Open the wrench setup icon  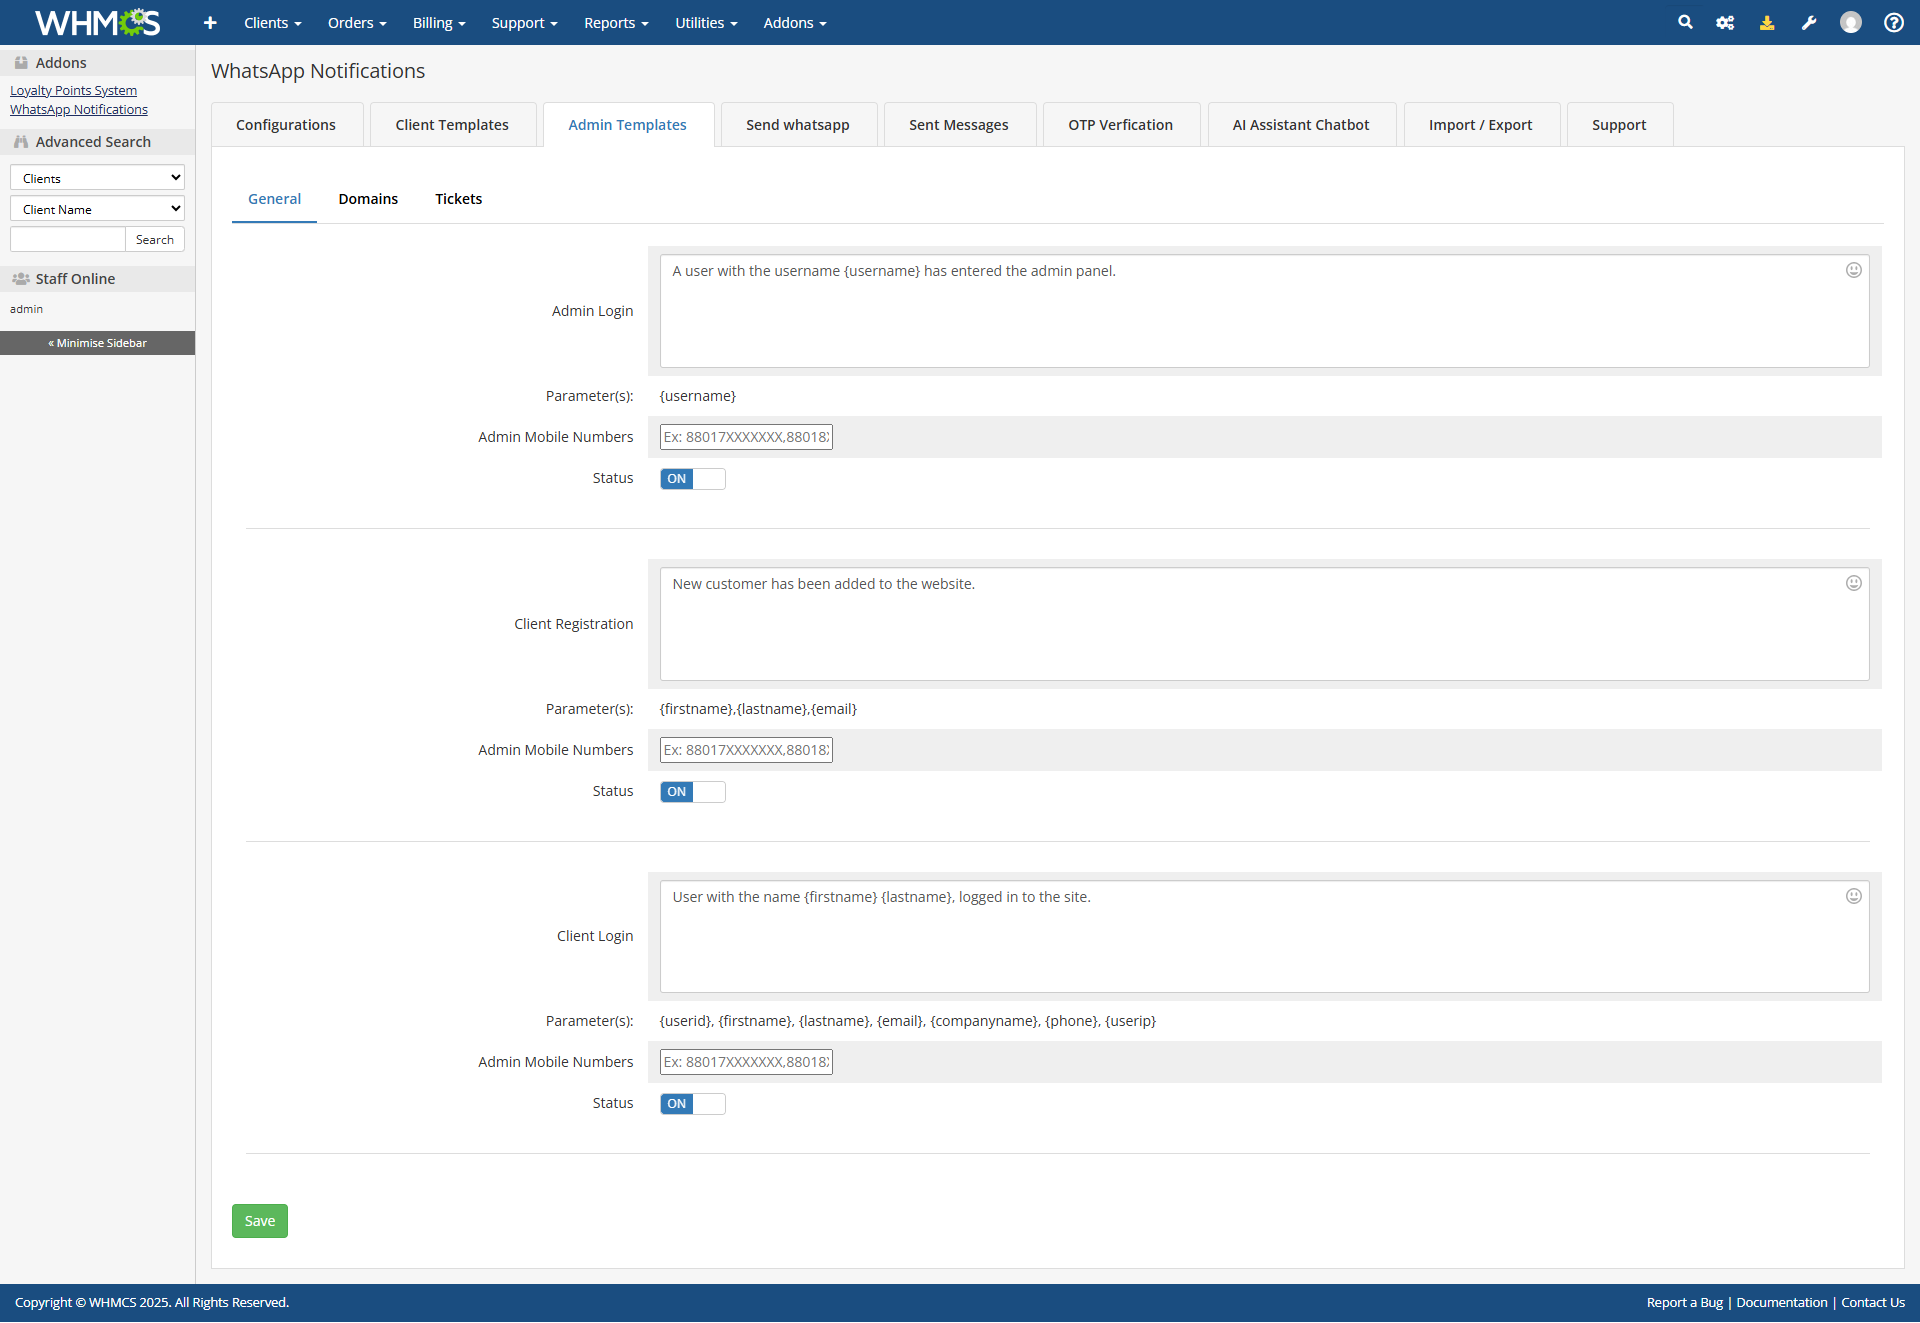point(1809,22)
